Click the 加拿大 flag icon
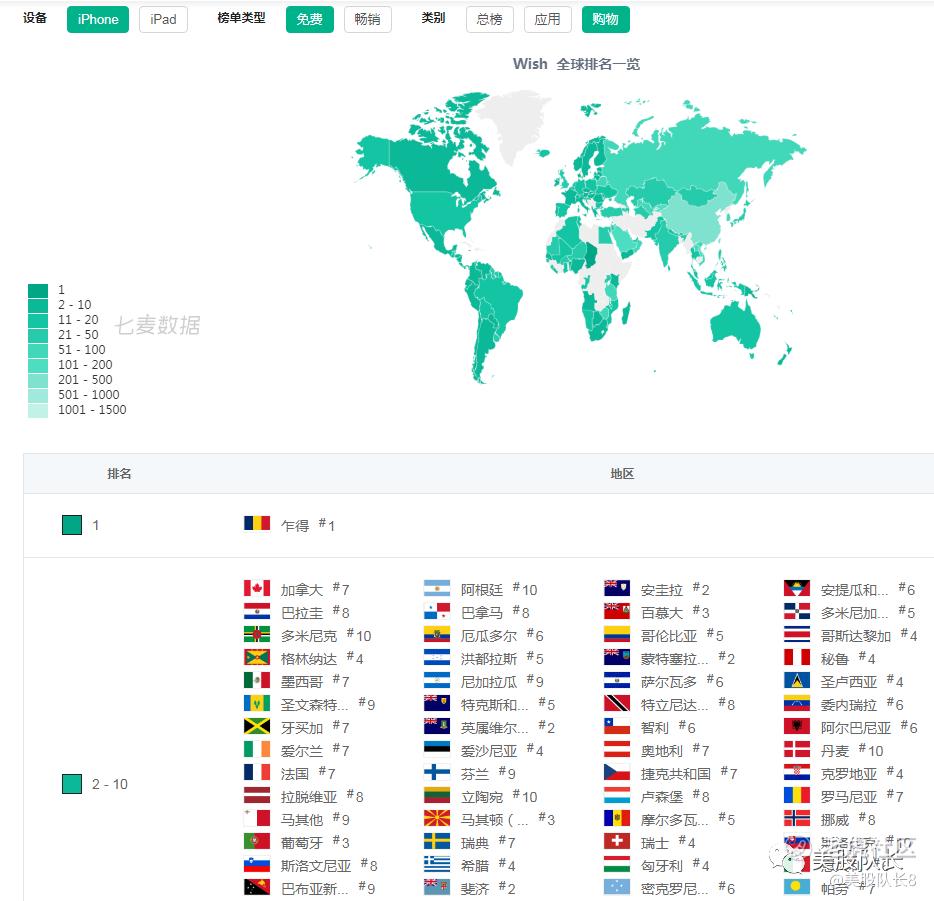The width and height of the screenshot is (934, 901). click(257, 588)
